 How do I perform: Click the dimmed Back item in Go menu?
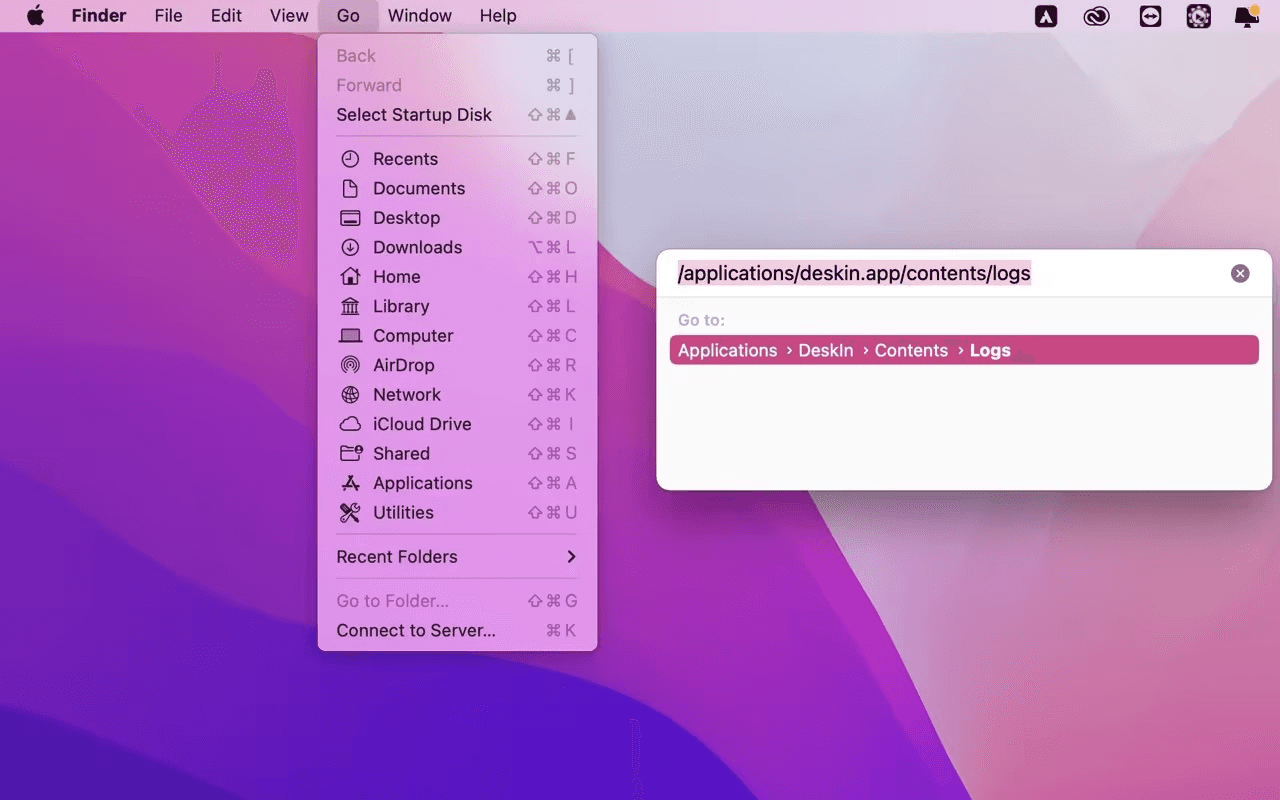(457, 56)
